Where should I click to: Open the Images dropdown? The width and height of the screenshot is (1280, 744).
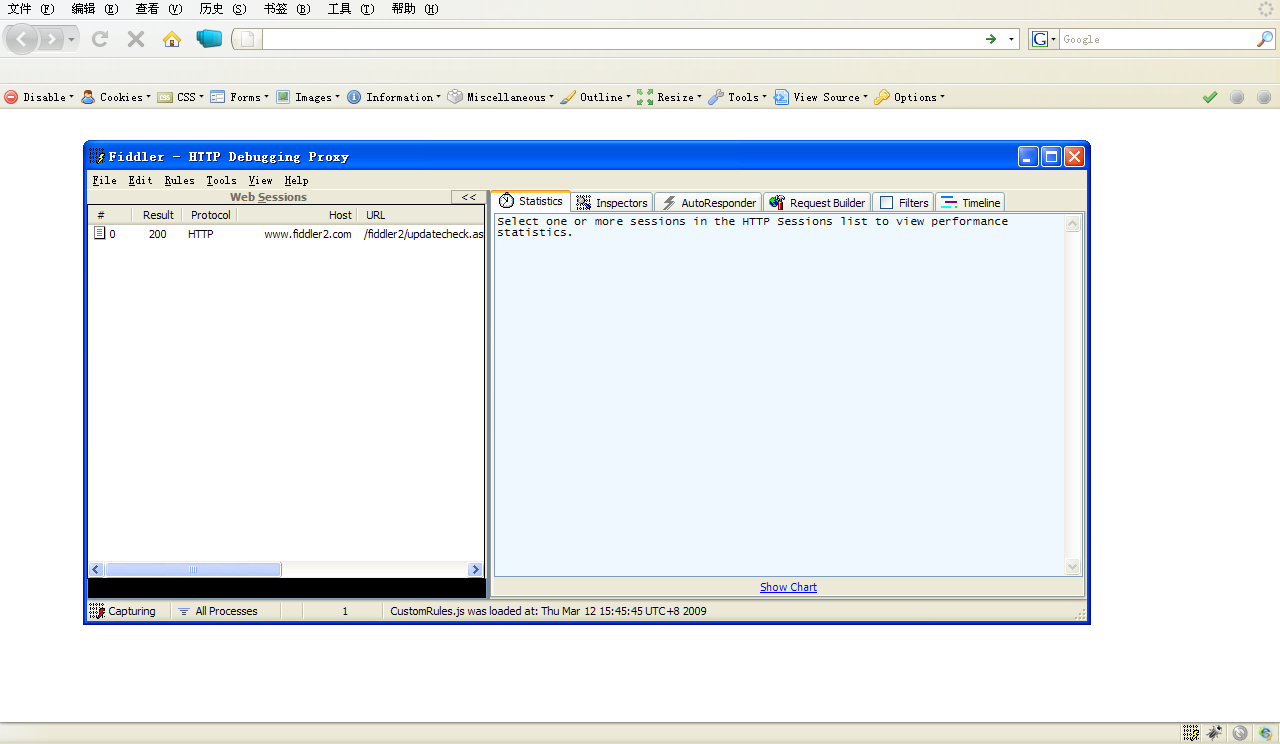click(x=308, y=97)
